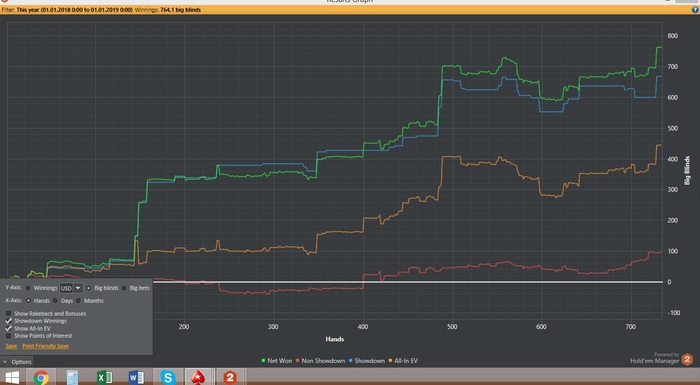
Task: Select the Big blinds radio button
Action: coord(88,288)
